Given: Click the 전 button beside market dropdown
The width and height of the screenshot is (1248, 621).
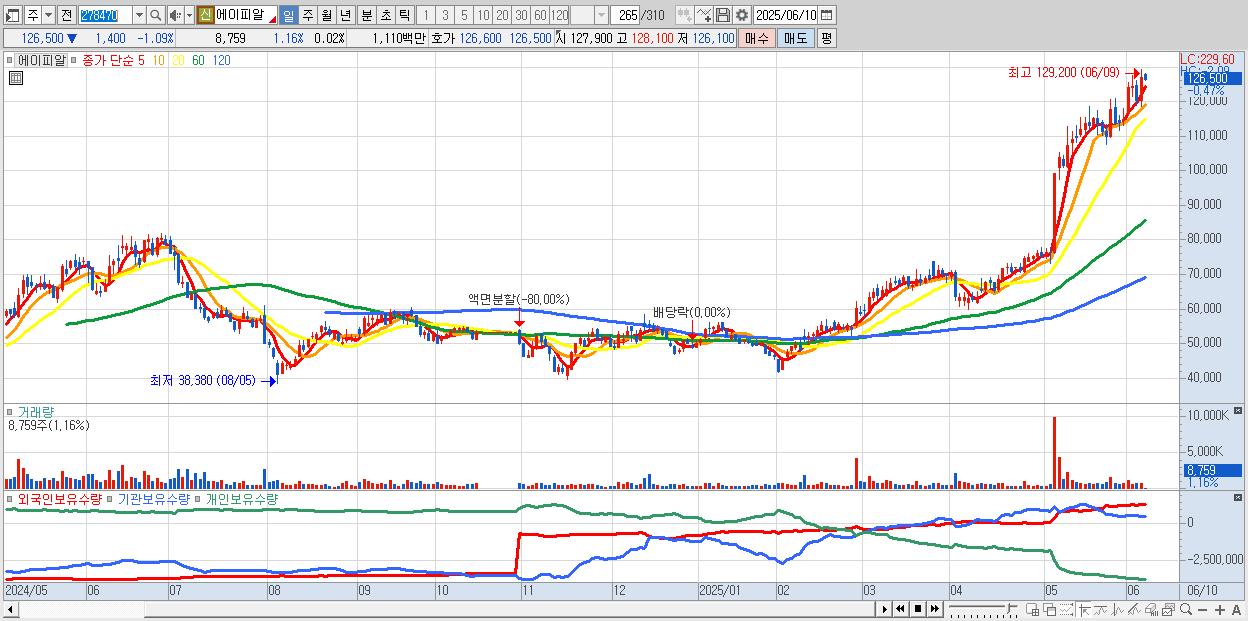Looking at the screenshot, I should click(67, 15).
